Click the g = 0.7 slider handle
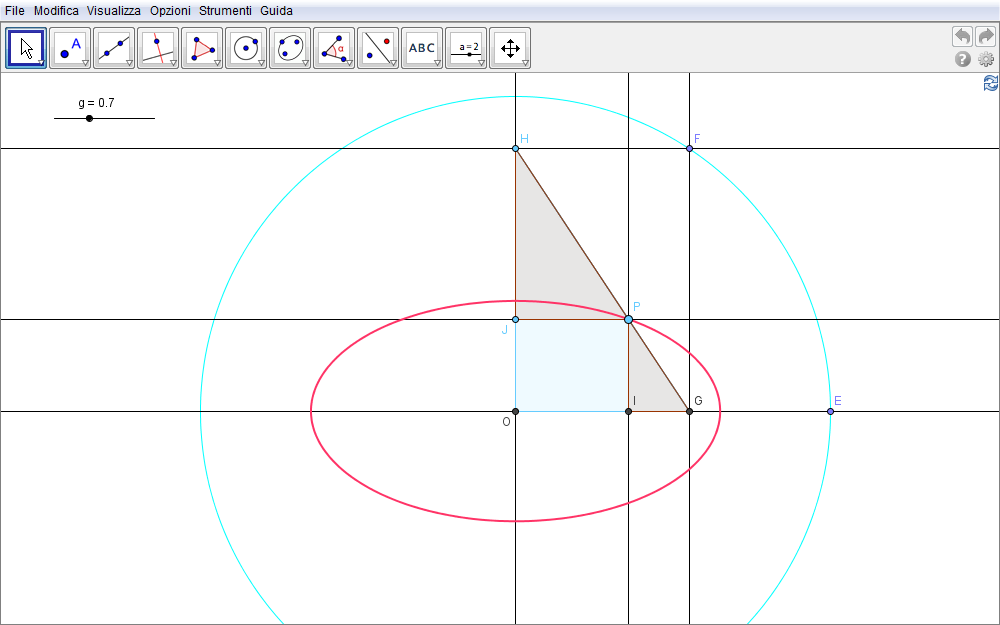This screenshot has width=1000, height=625. (90, 118)
